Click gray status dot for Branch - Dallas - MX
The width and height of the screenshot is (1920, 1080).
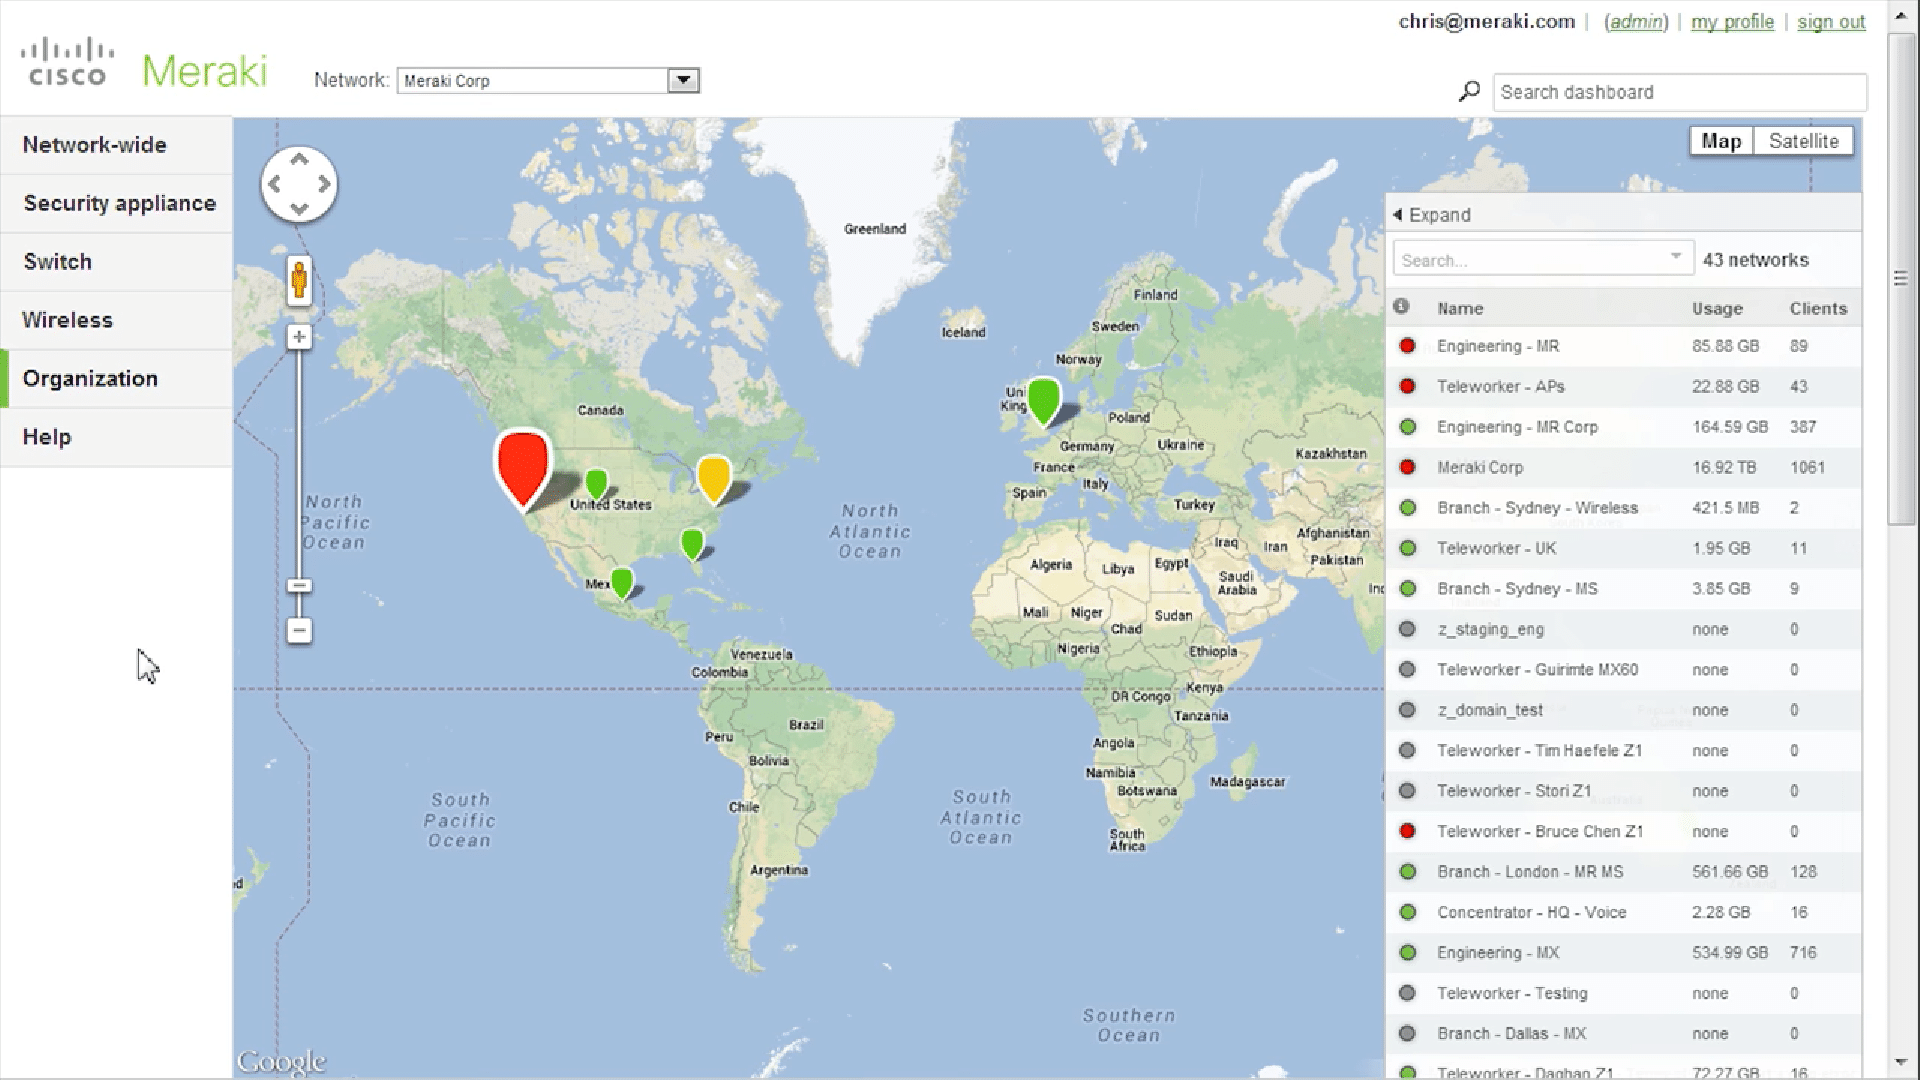(1407, 1034)
